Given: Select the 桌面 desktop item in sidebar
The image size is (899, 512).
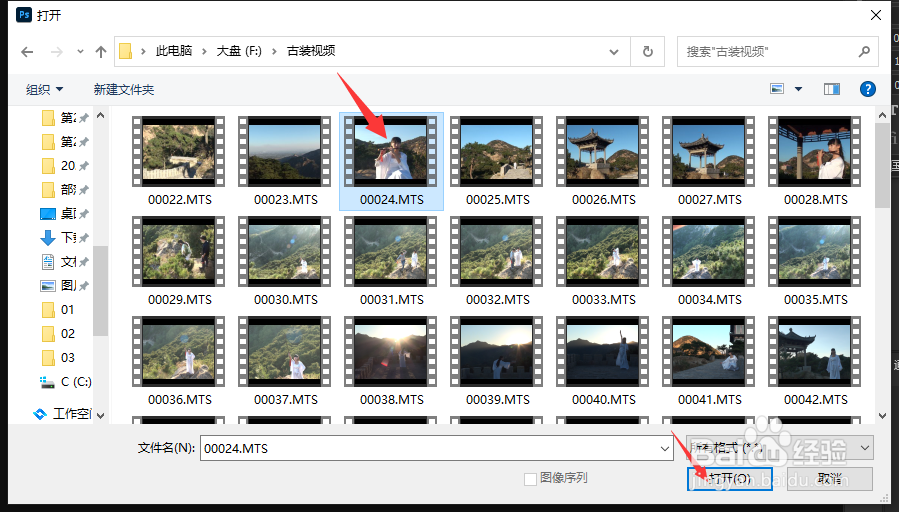Looking at the screenshot, I should pos(64,214).
